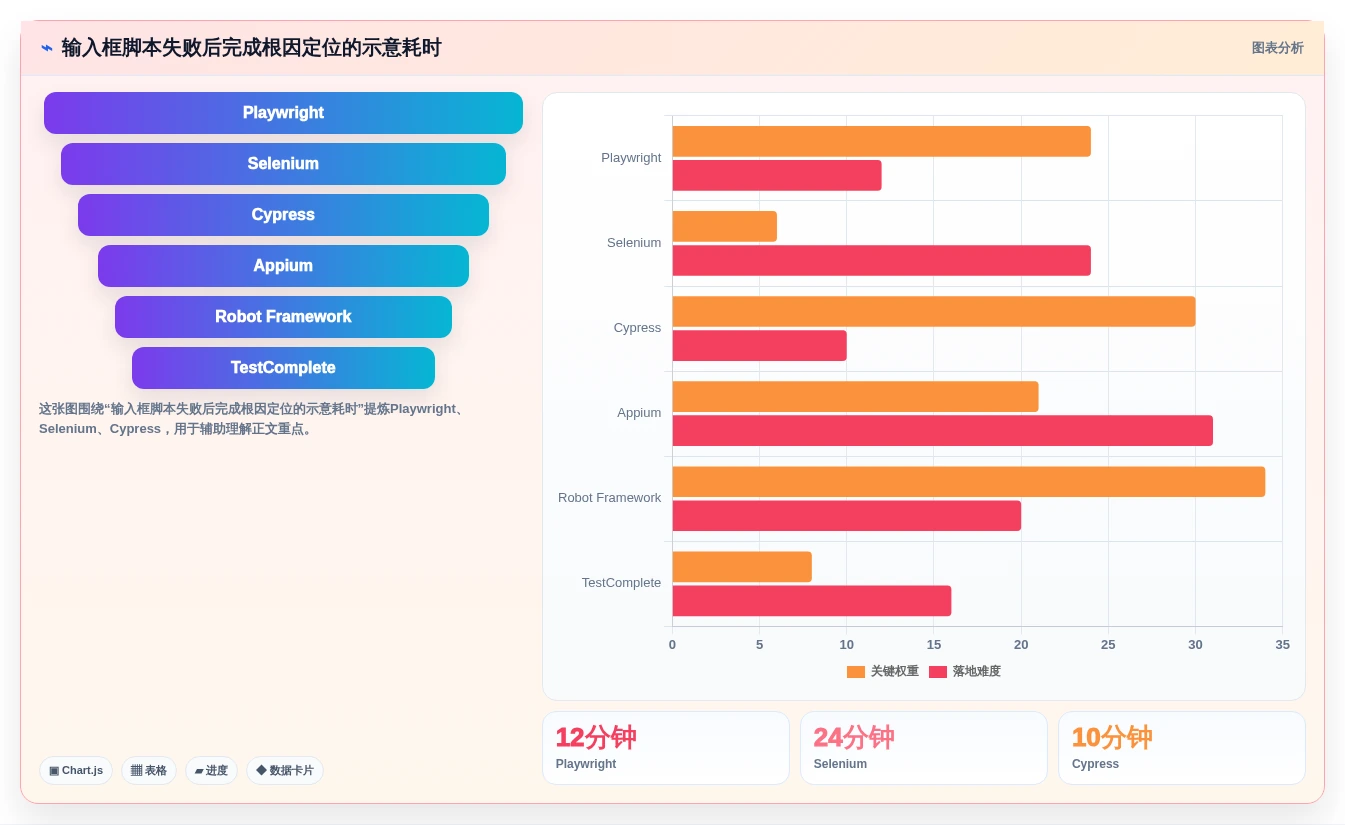Click the Cypress orange 关键权重 bar

pyautogui.click(x=934, y=311)
